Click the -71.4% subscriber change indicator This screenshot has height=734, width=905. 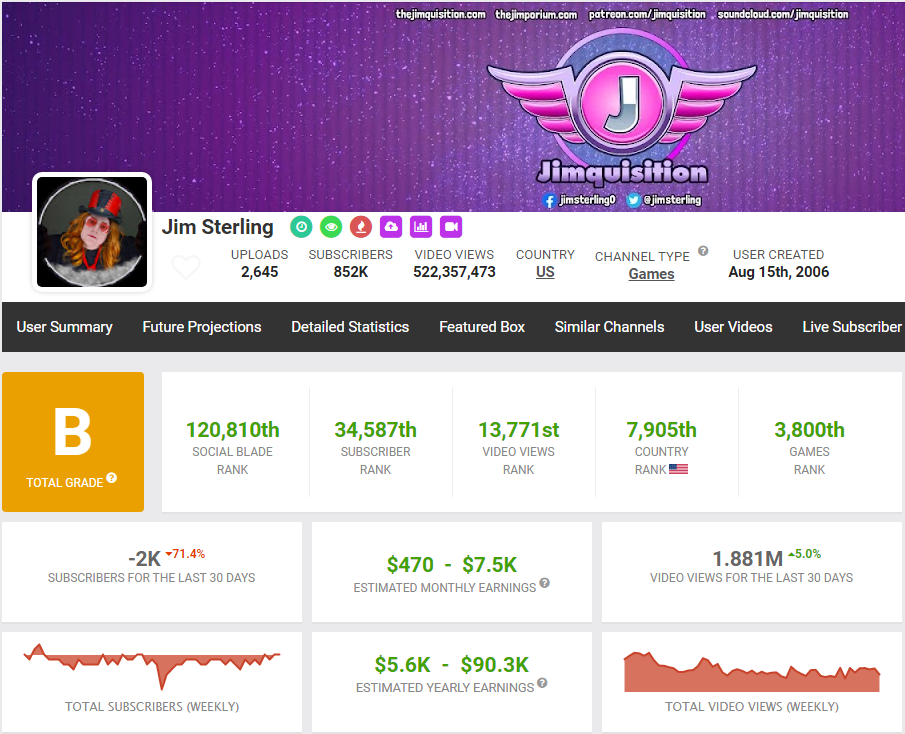pyautogui.click(x=185, y=554)
